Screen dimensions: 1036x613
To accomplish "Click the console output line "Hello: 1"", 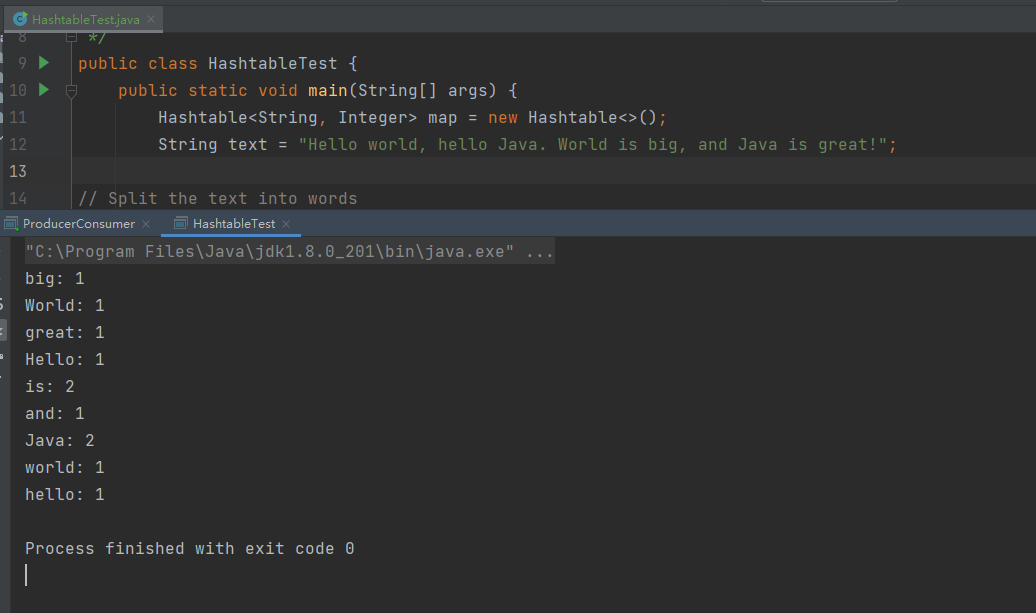I will [65, 360].
